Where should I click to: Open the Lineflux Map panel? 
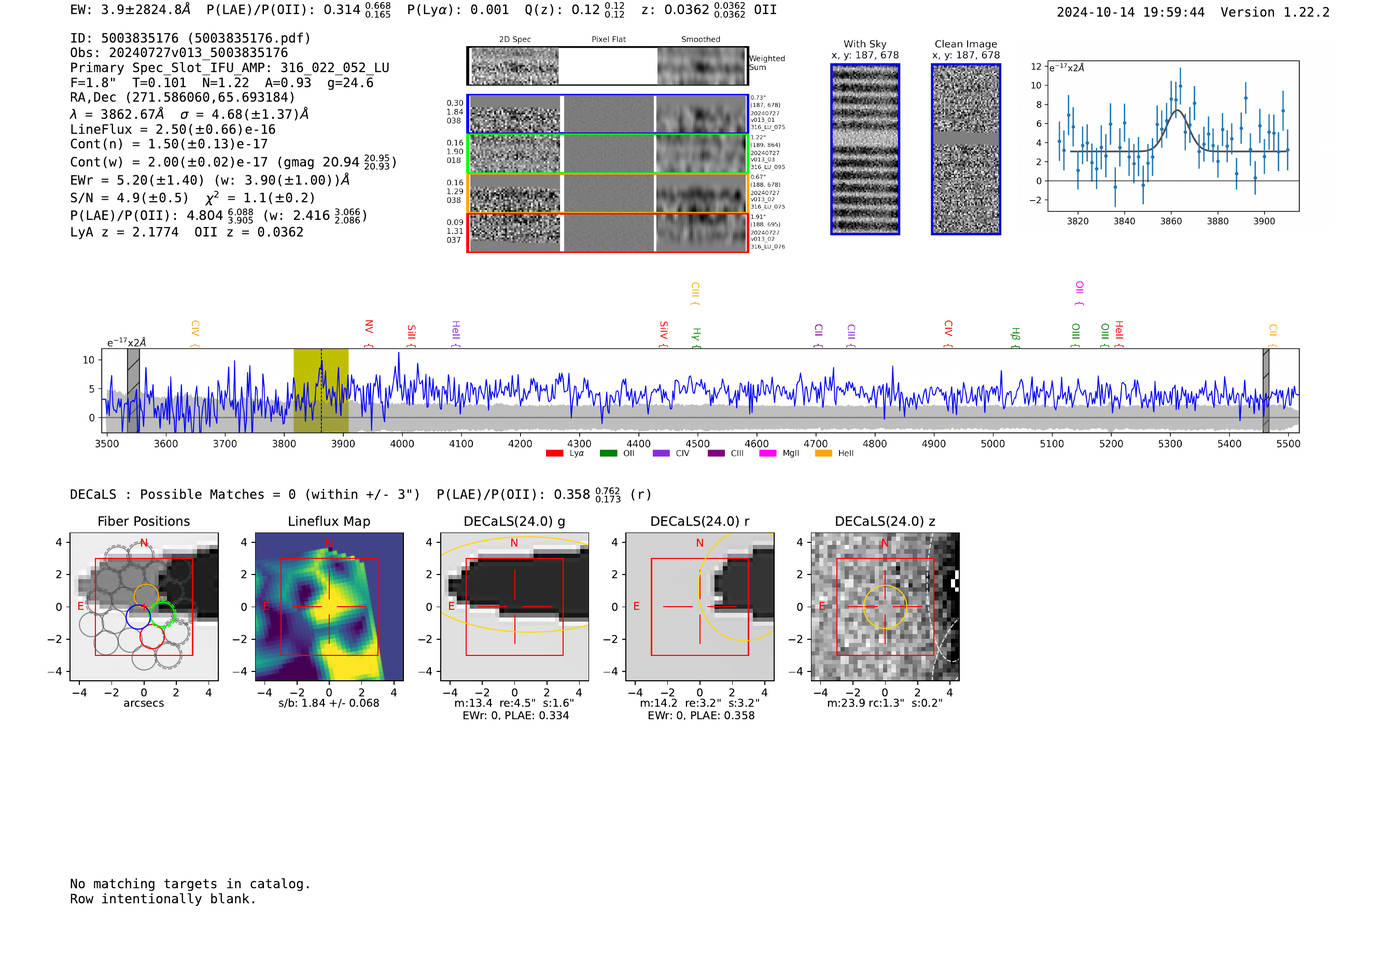click(x=329, y=606)
